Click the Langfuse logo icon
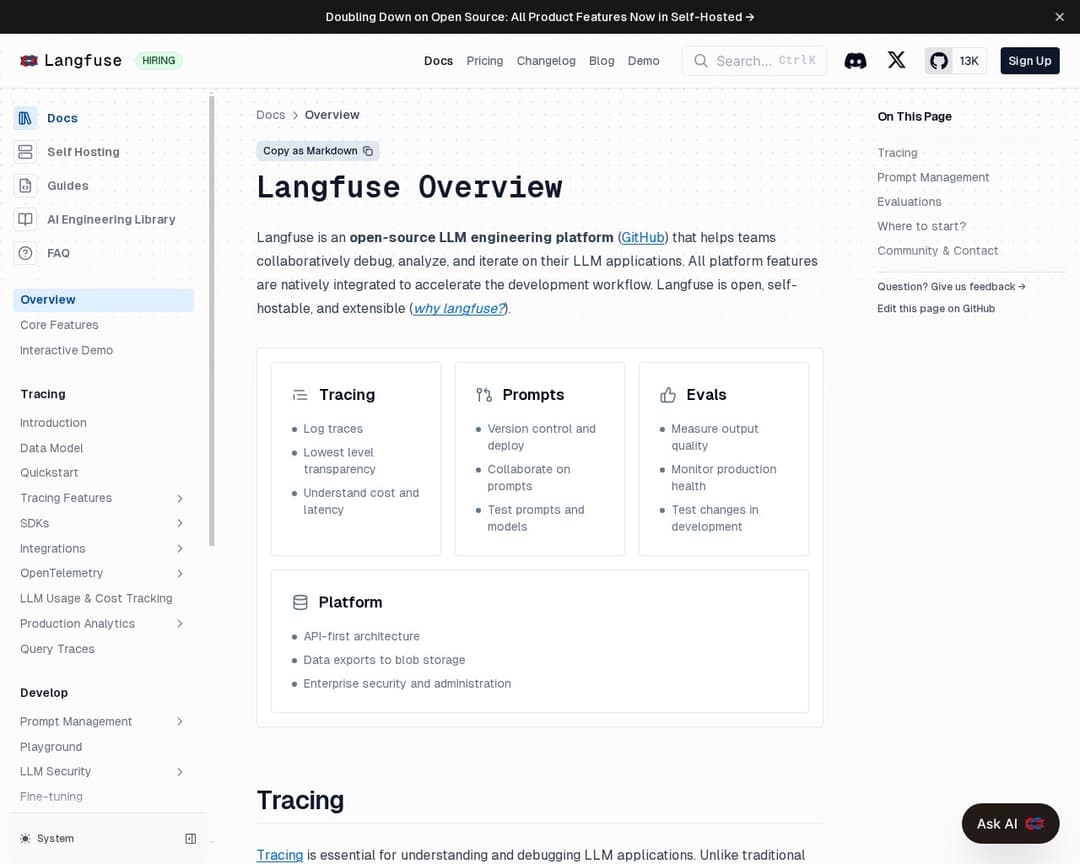Screen dimensions: 1080x864 29,61
